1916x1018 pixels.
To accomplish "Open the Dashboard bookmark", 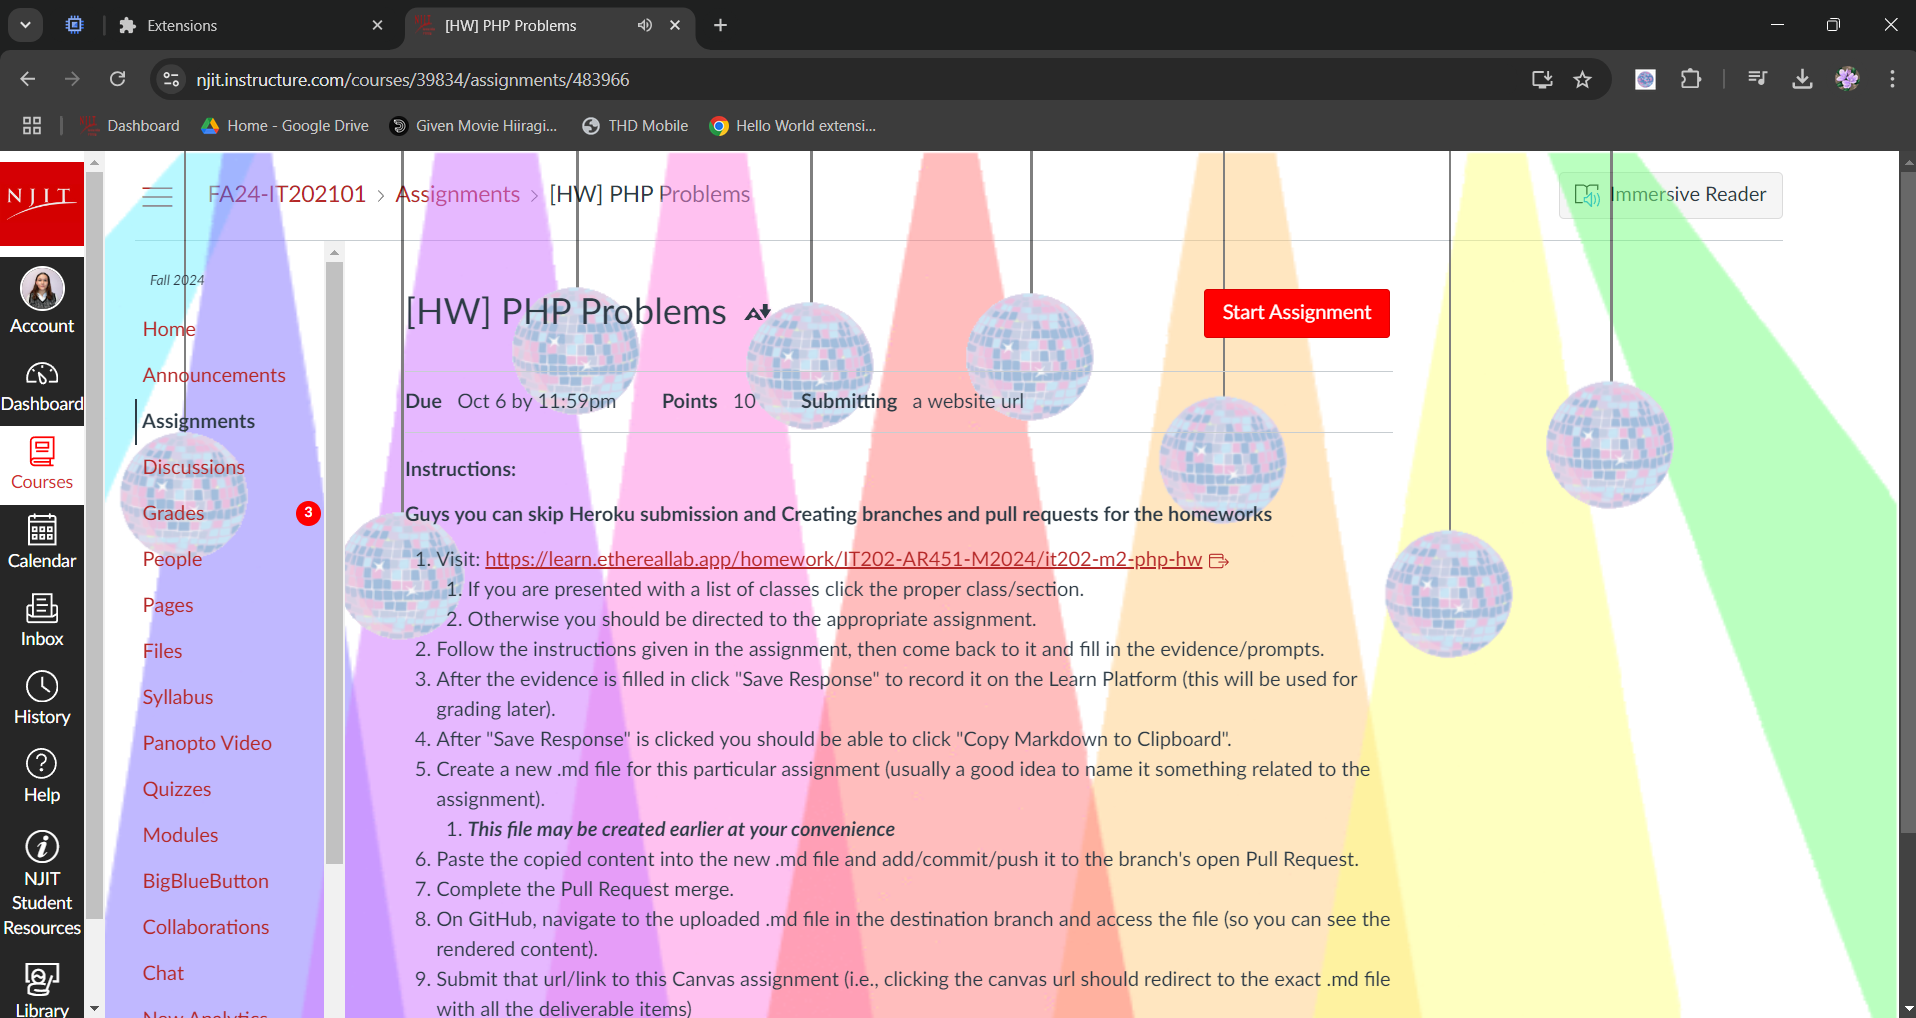I will coord(130,125).
